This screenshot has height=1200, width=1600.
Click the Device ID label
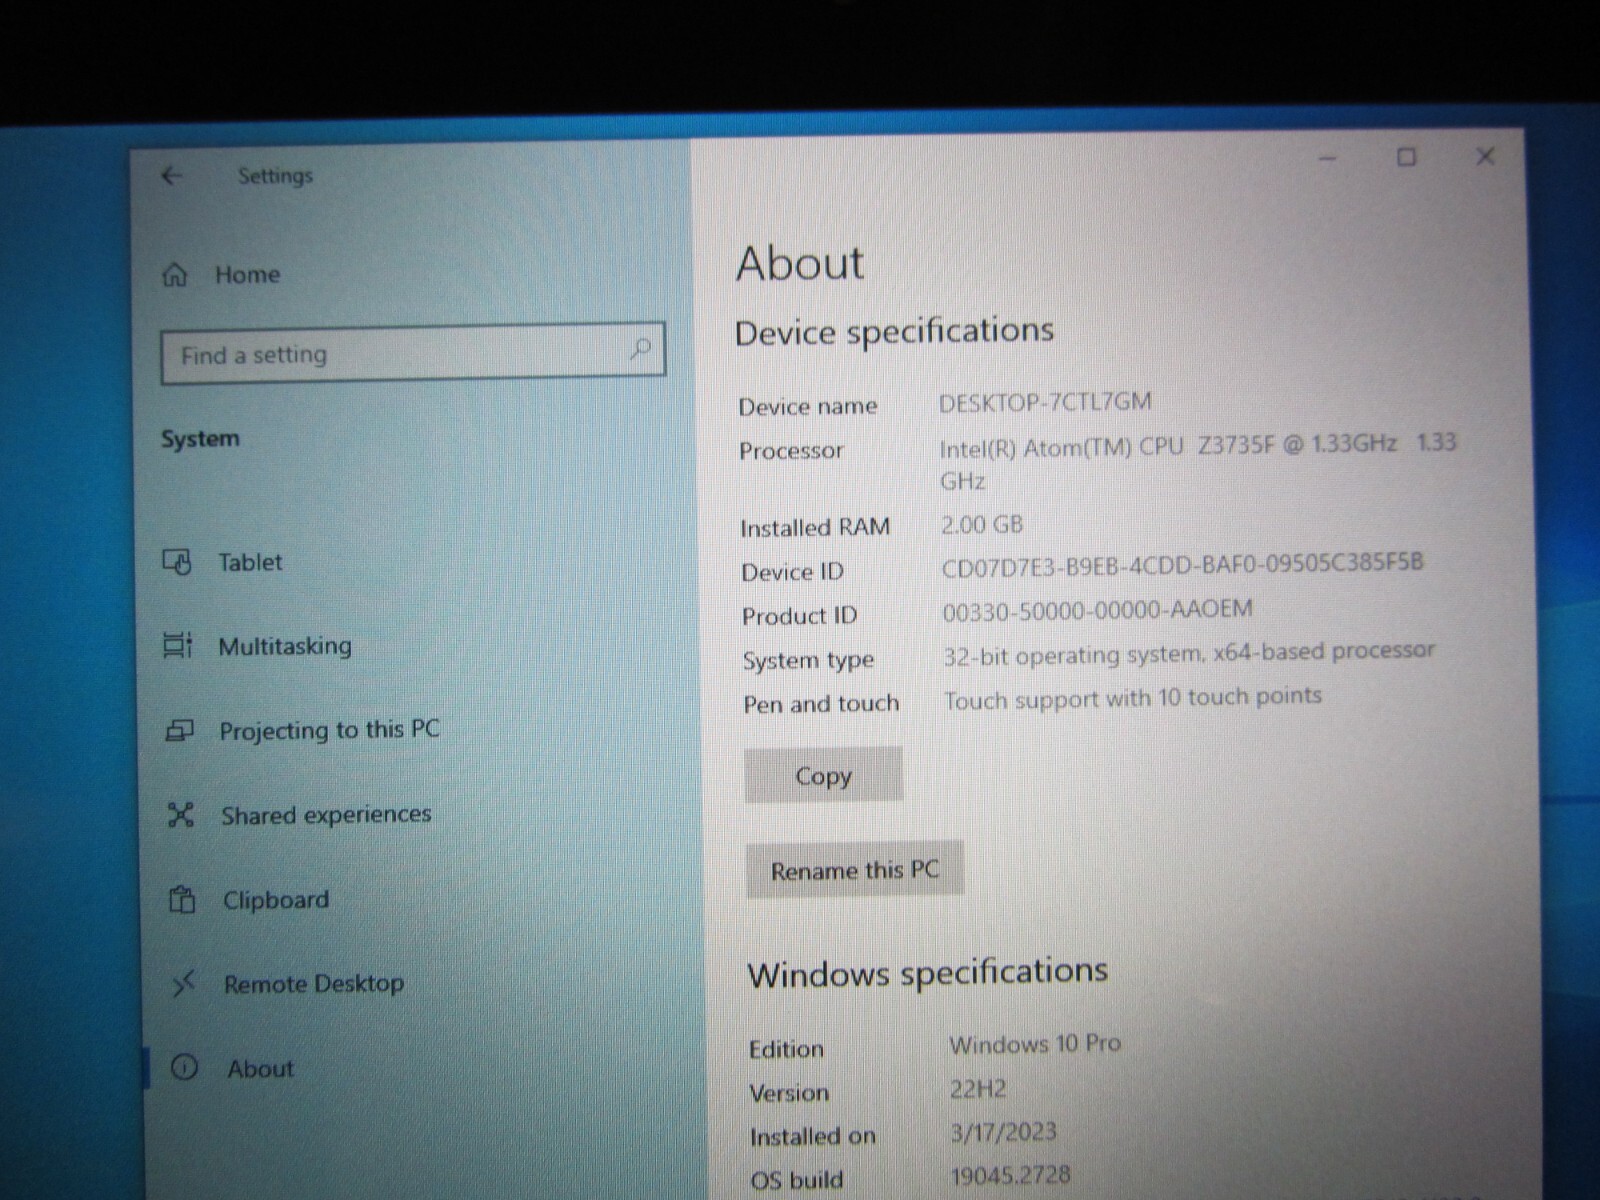pyautogui.click(x=792, y=572)
